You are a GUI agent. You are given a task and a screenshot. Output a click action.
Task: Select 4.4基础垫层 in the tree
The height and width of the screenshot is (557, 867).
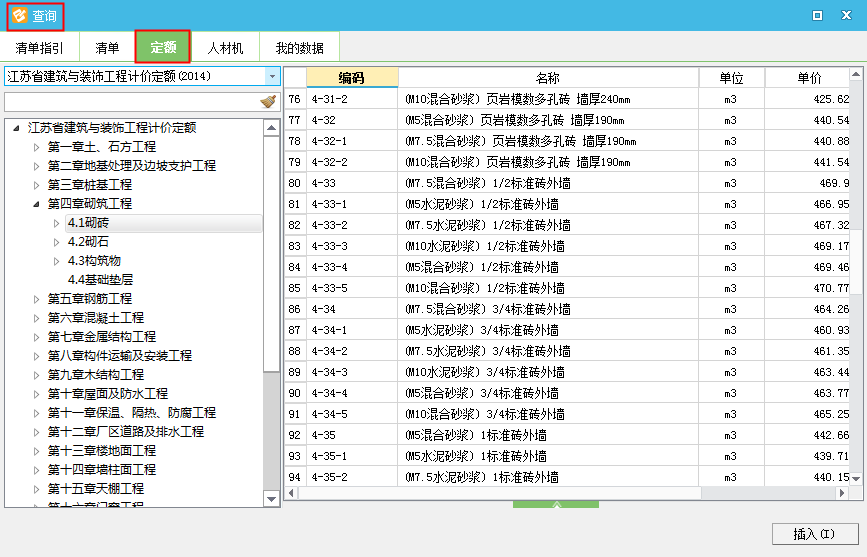coord(99,280)
